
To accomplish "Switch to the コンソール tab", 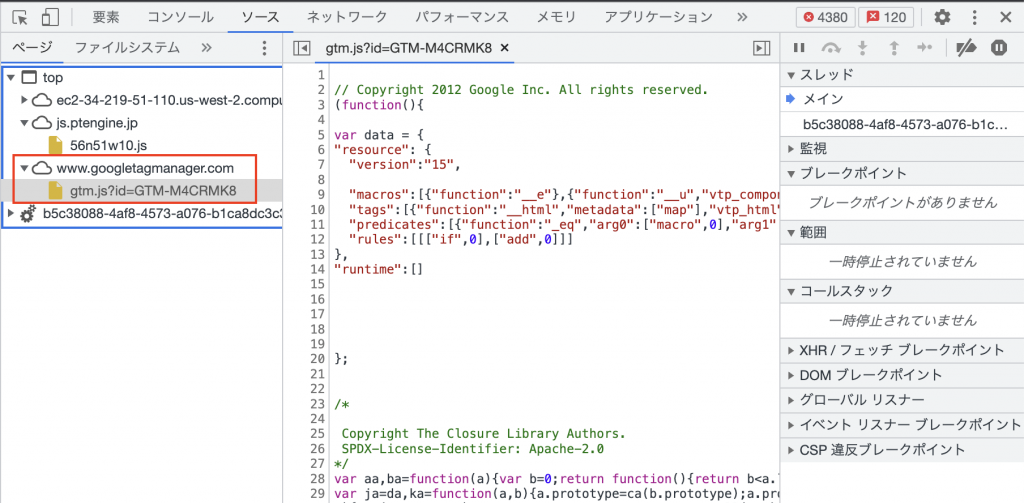I will point(180,17).
